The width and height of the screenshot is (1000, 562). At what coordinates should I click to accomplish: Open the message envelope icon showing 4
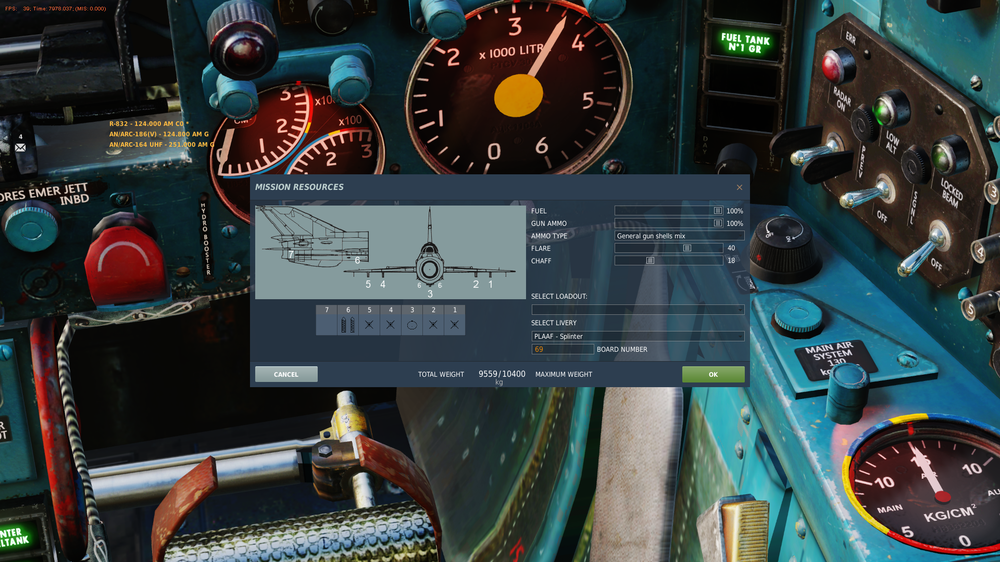point(20,147)
